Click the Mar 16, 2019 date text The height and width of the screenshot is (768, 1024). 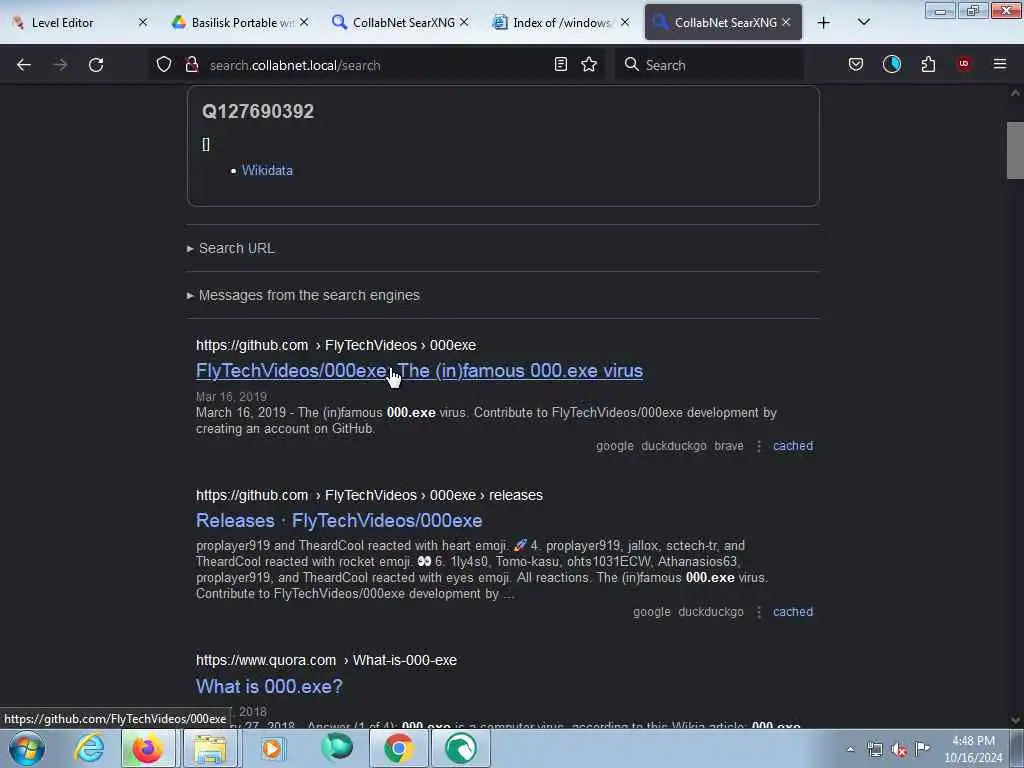pos(231,396)
